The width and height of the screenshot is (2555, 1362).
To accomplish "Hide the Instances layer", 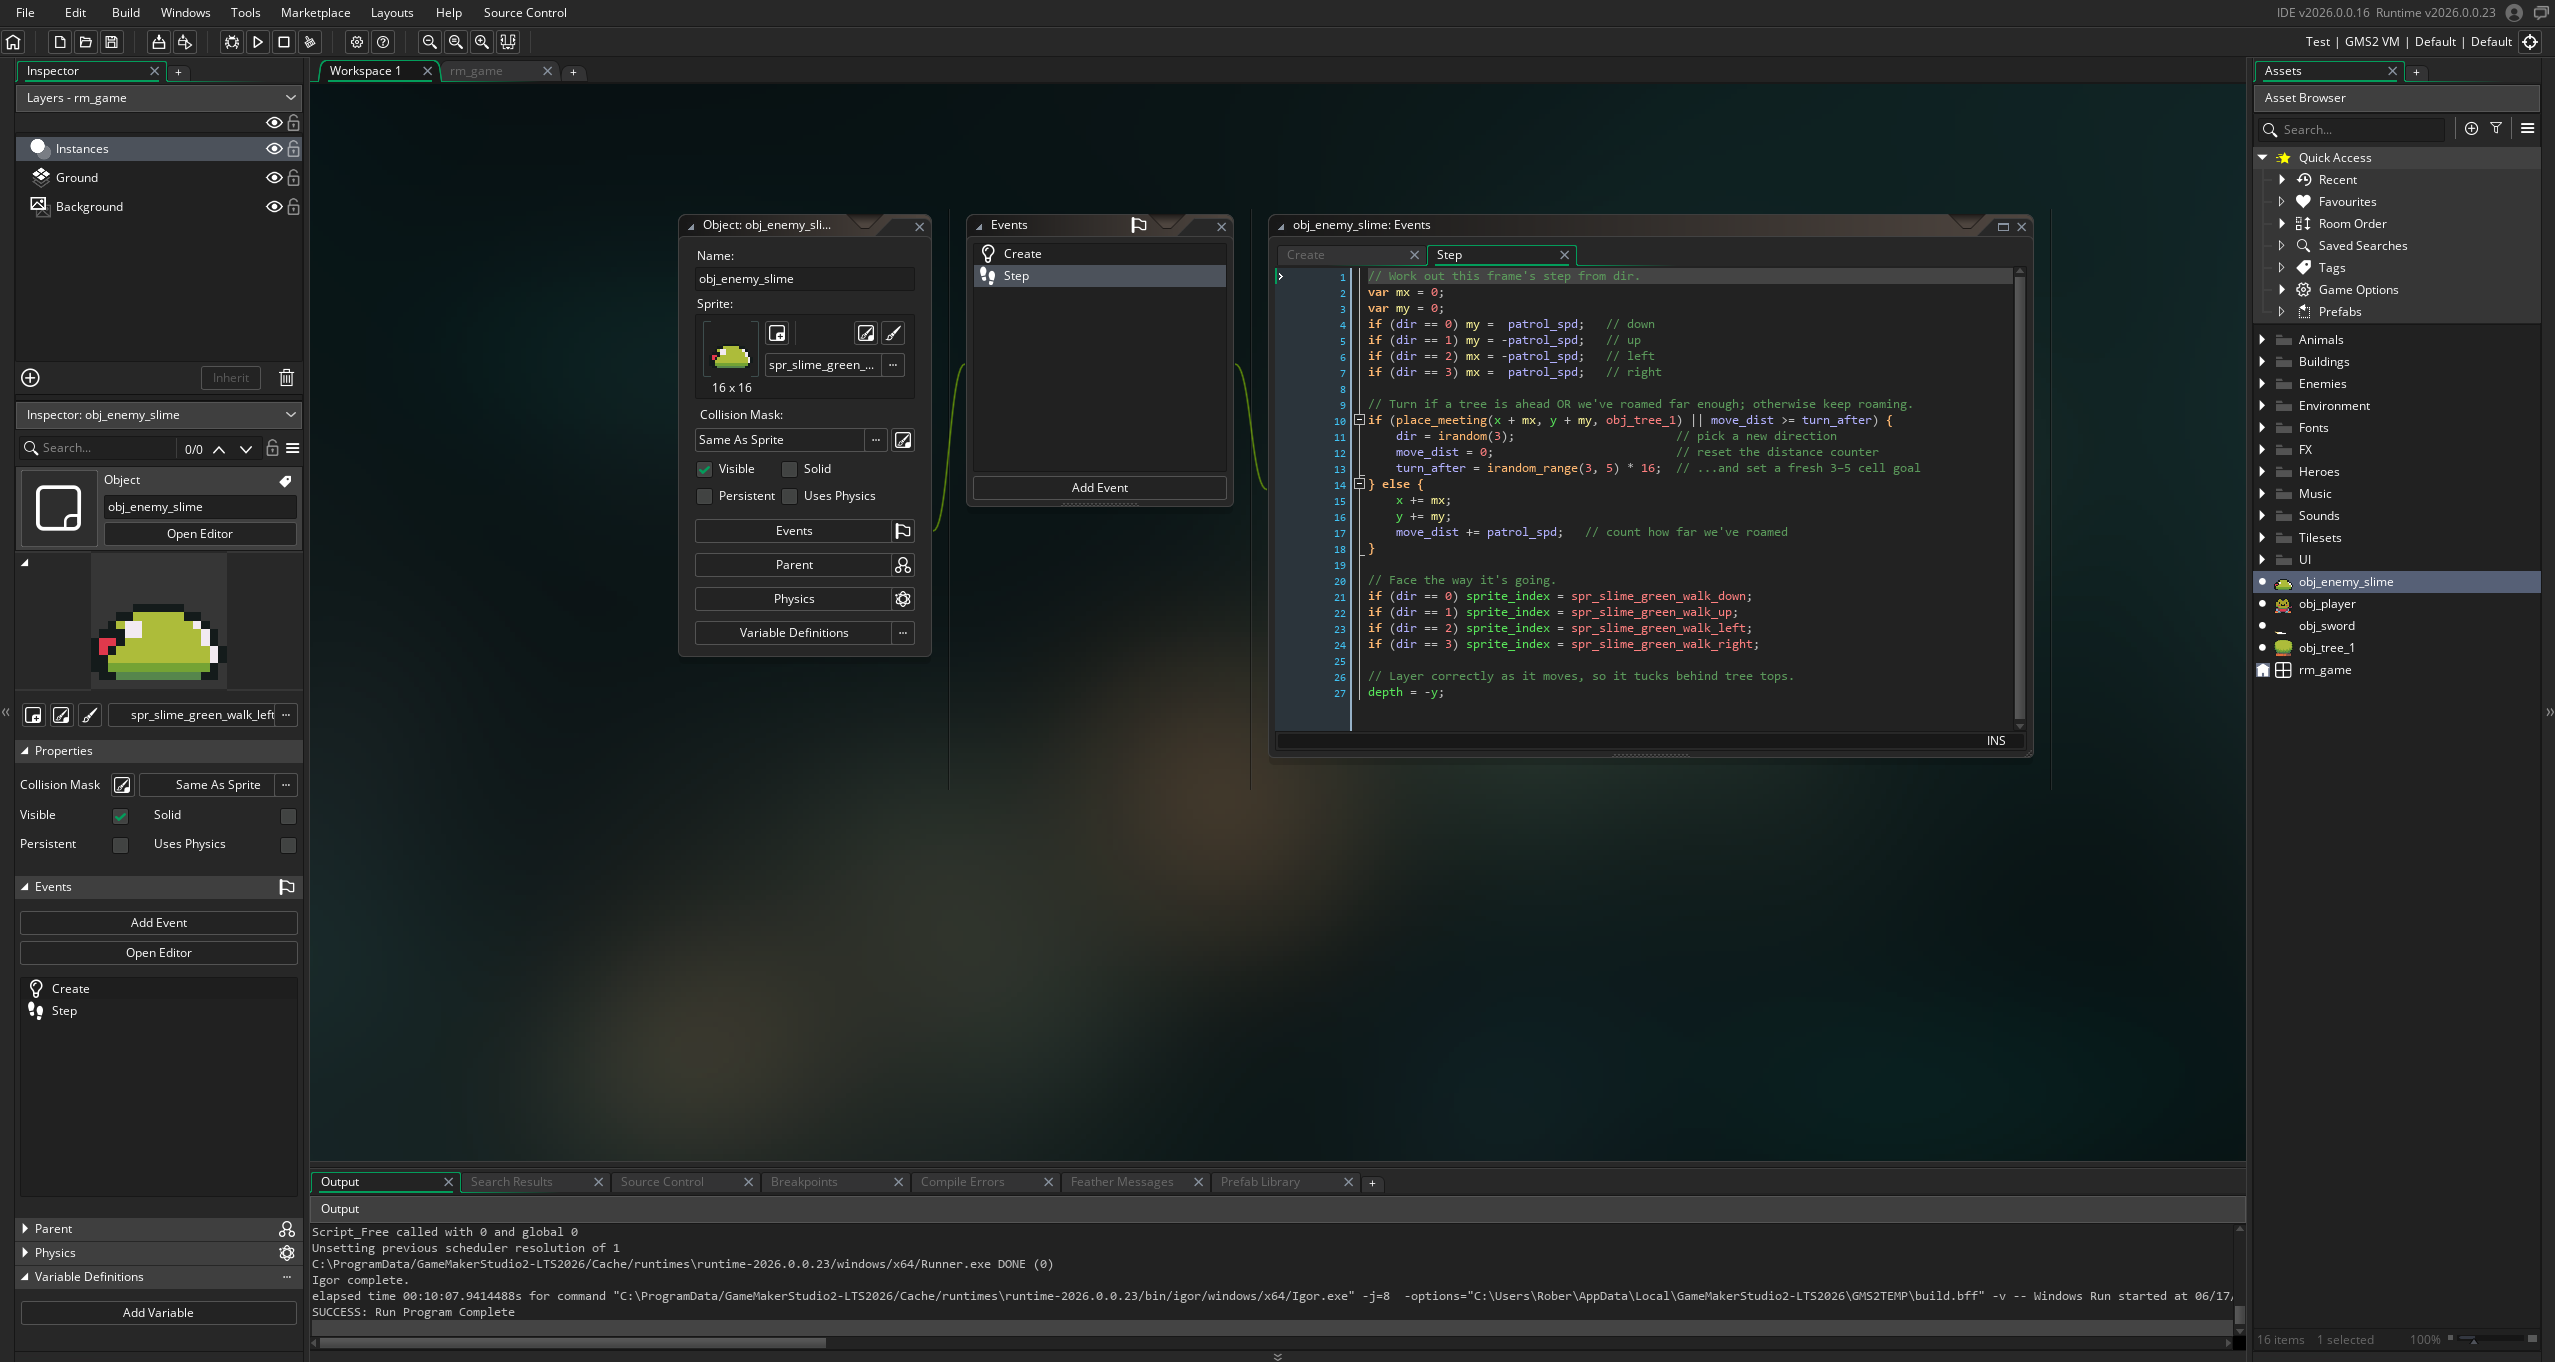I will pos(274,149).
